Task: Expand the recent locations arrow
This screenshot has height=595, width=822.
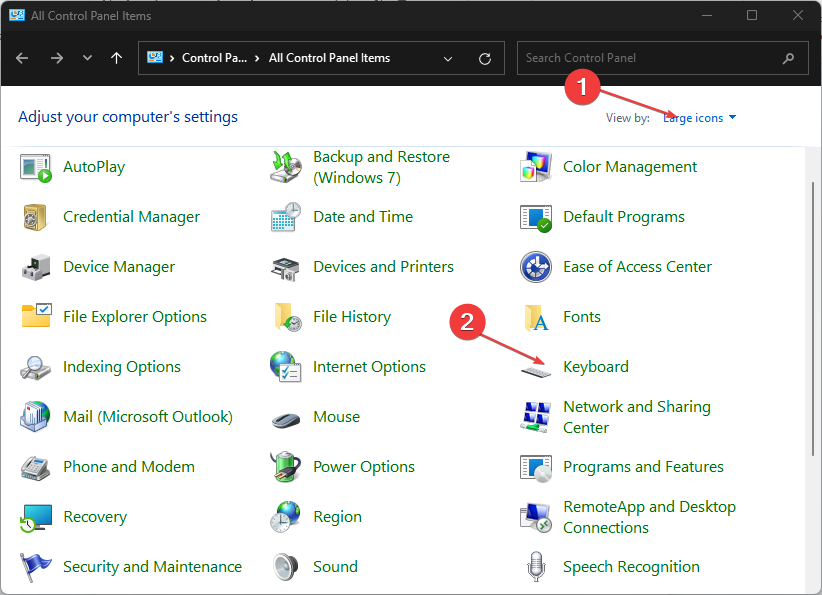Action: (87, 58)
